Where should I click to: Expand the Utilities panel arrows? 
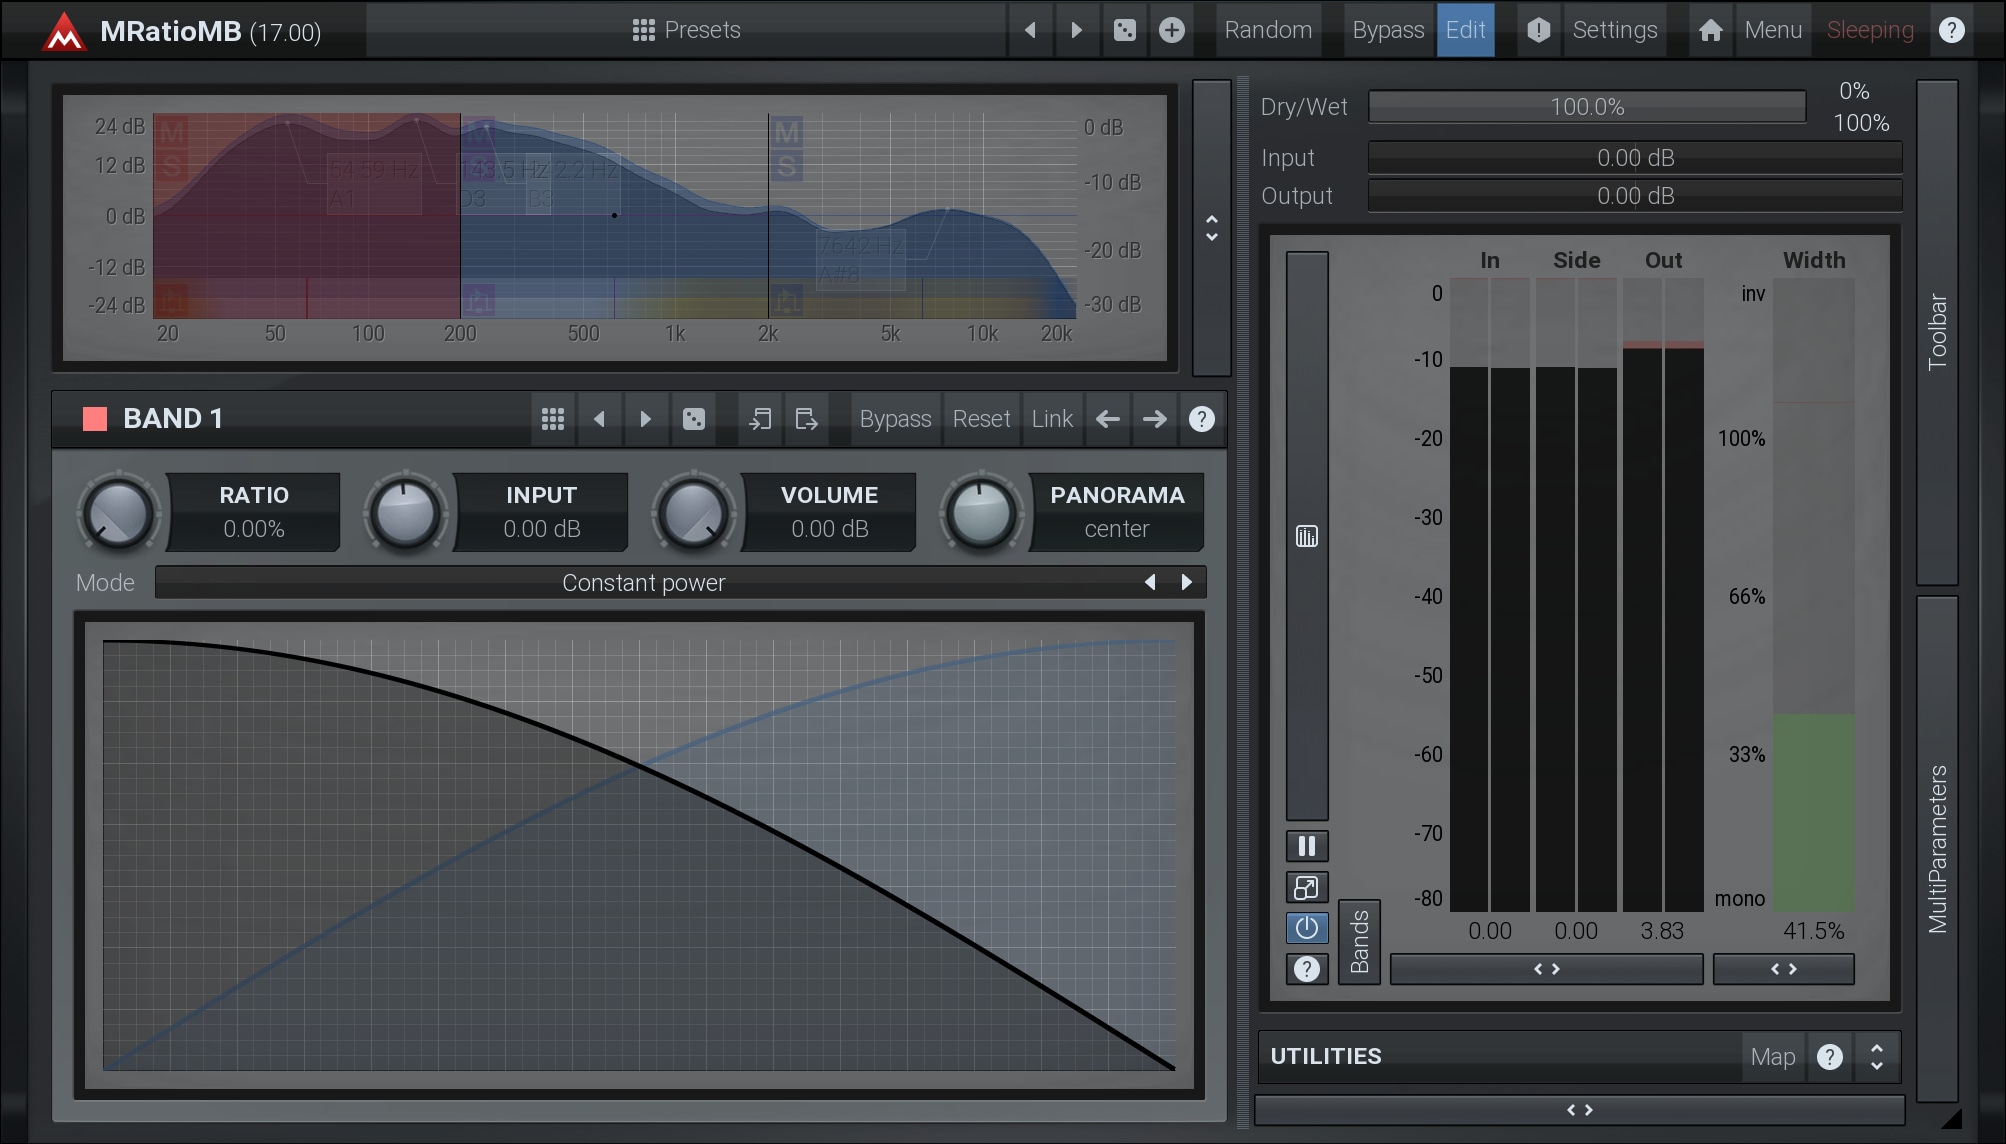[x=1876, y=1057]
